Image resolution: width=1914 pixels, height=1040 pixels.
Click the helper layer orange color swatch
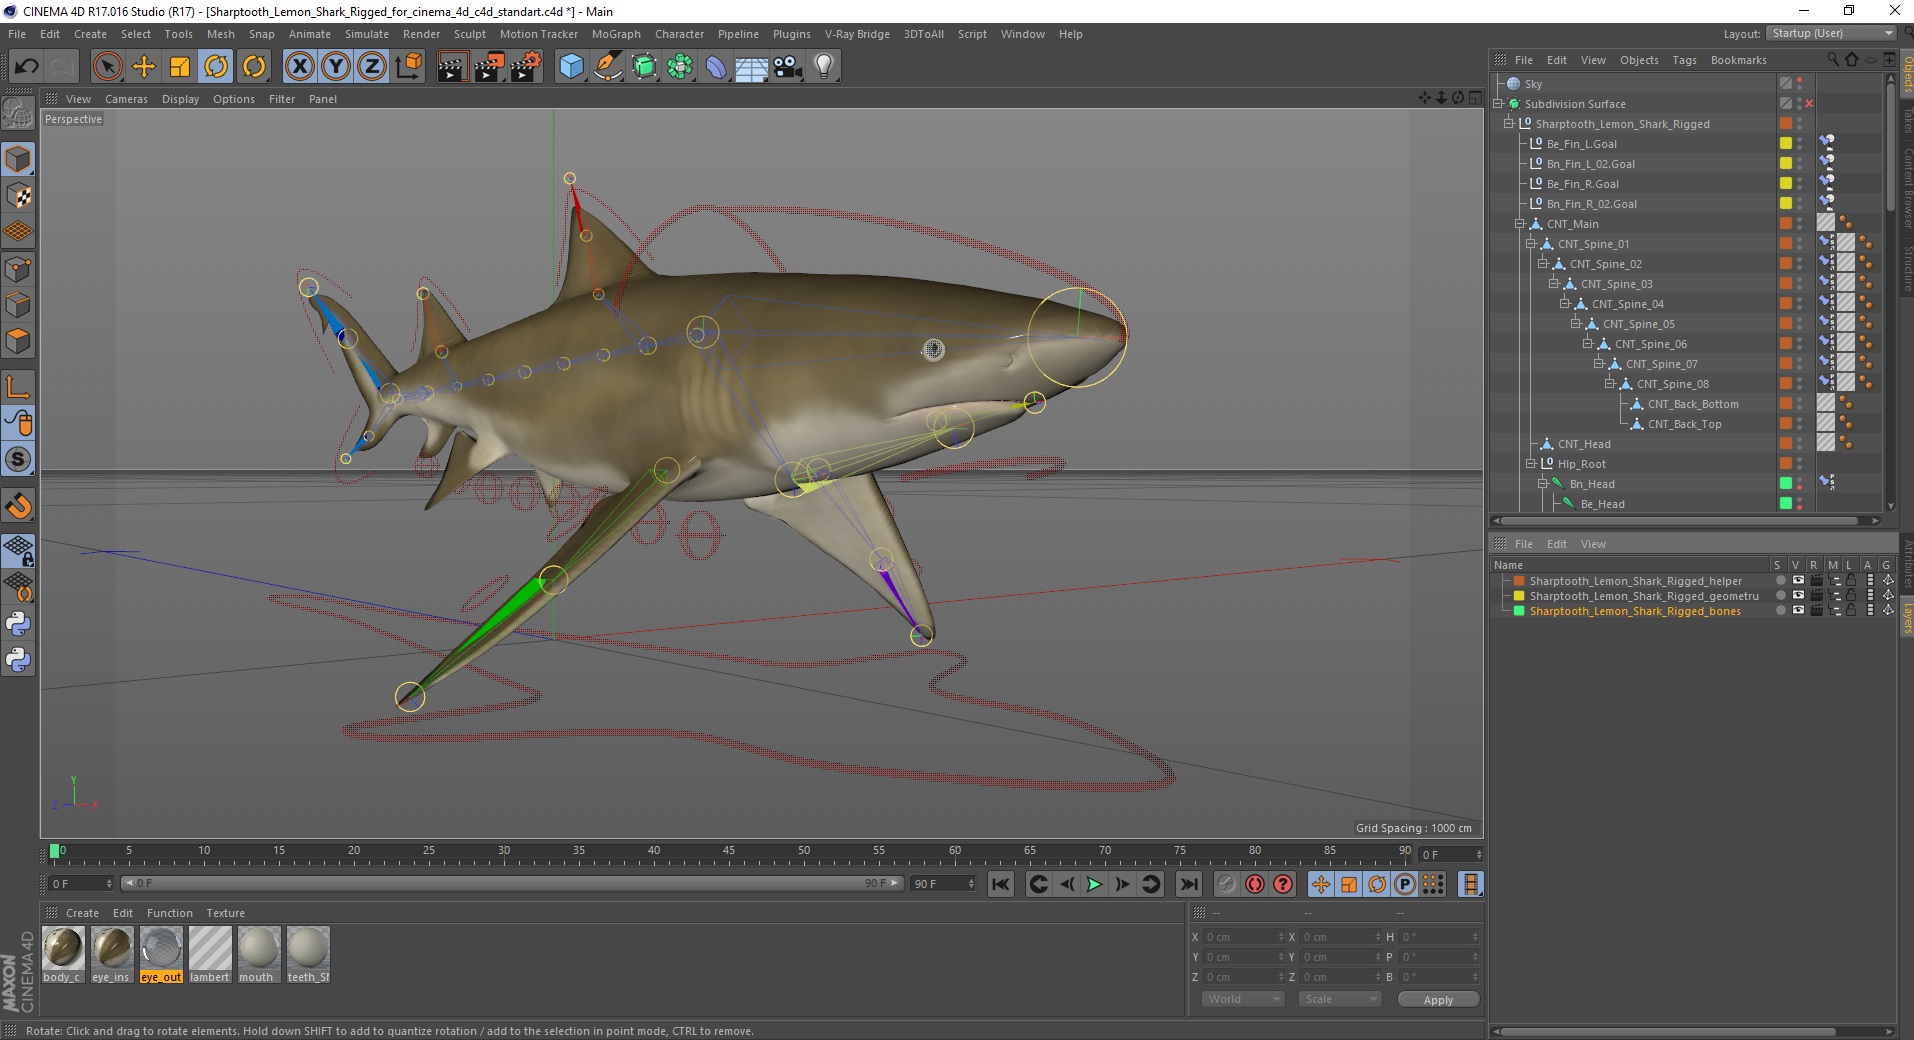[x=1519, y=581]
